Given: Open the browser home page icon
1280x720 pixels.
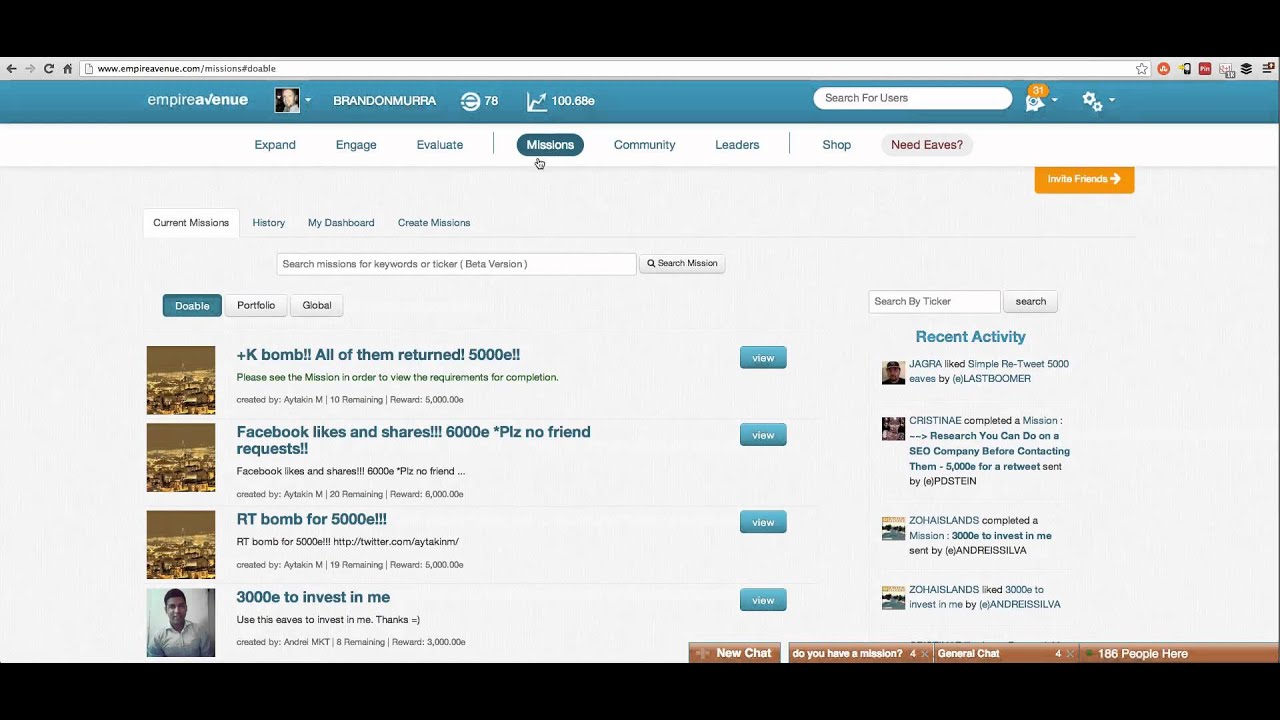Looking at the screenshot, I should tap(67, 69).
